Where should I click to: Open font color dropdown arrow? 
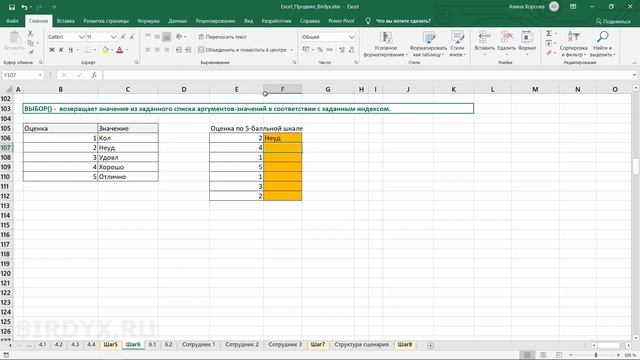coord(127,50)
